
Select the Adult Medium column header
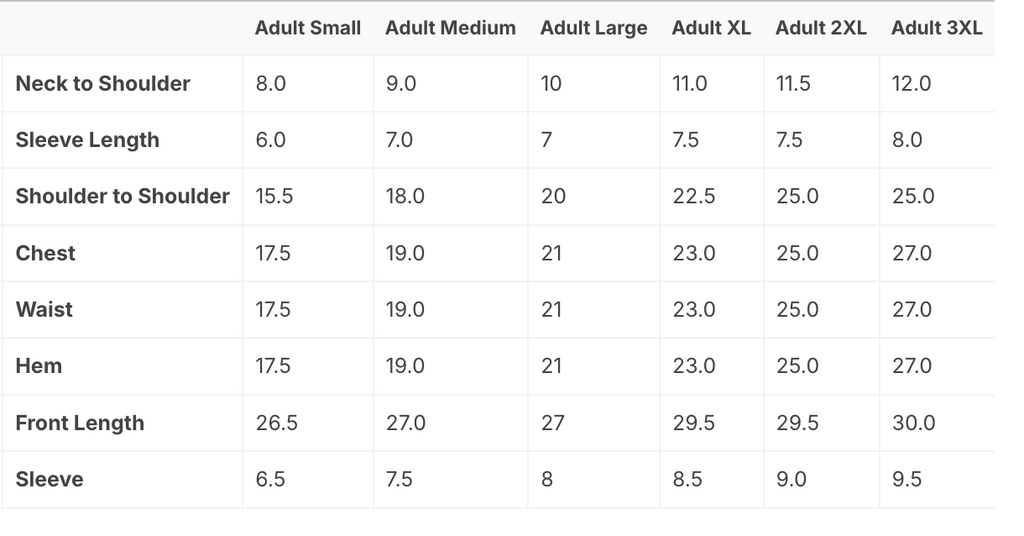pos(450,28)
